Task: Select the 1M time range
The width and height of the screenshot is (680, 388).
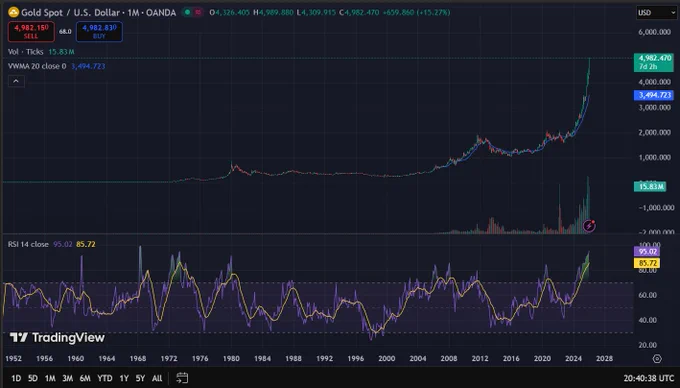Action: tap(50, 378)
